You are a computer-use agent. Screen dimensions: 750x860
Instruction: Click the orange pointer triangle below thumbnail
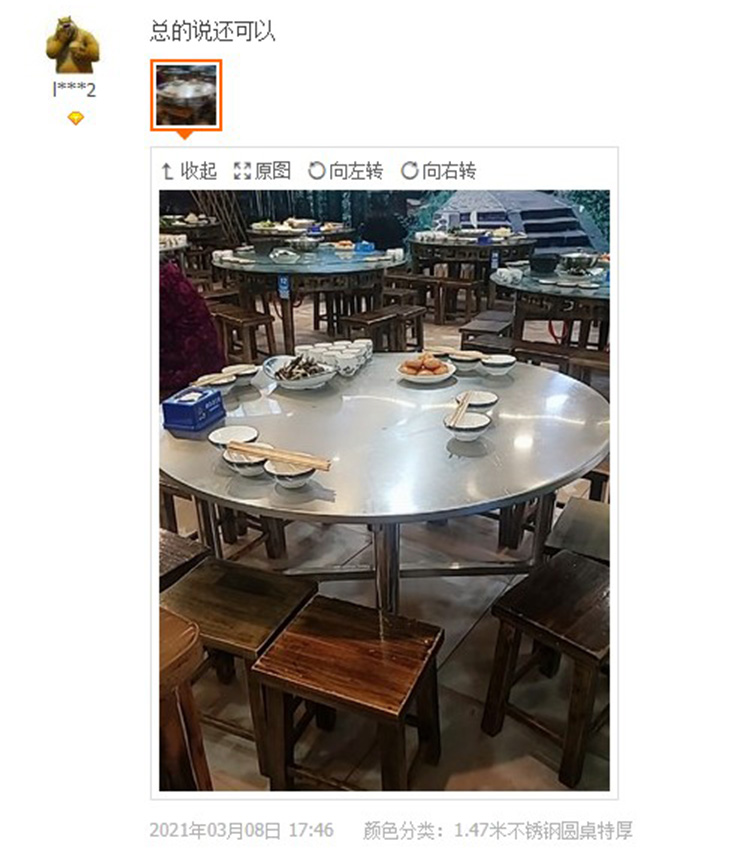click(185, 135)
